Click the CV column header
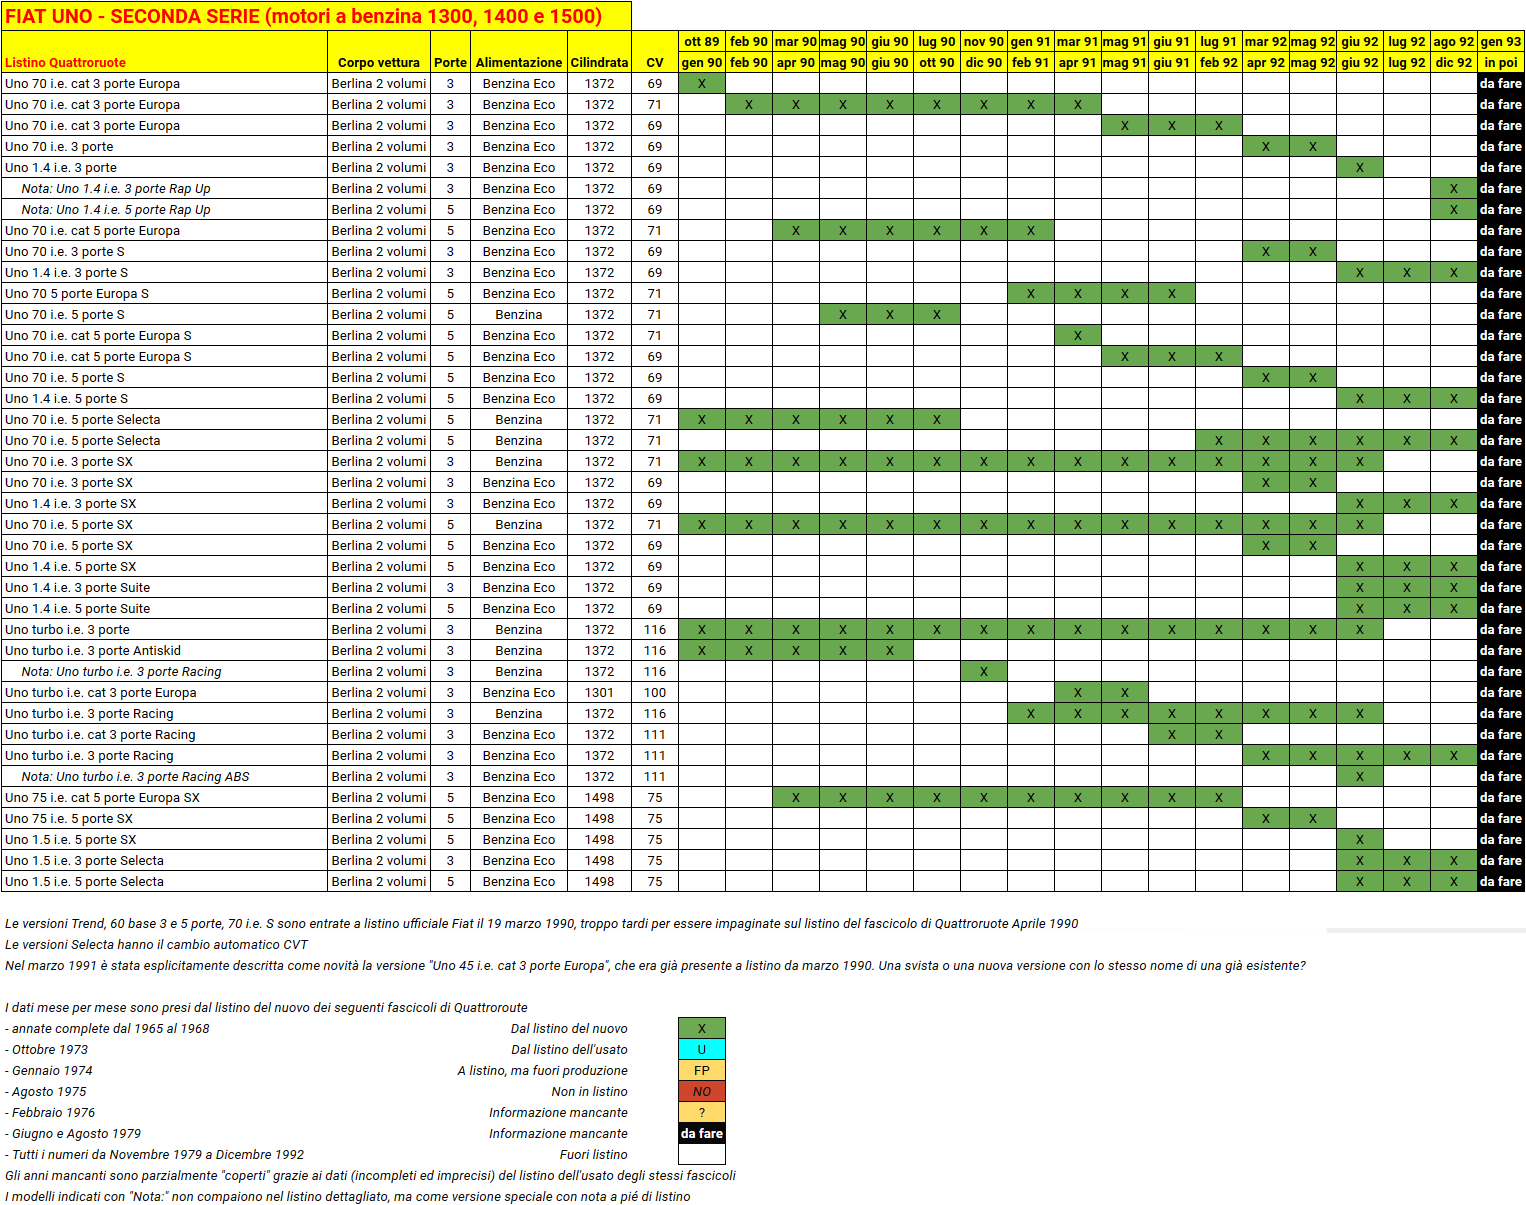The width and height of the screenshot is (1526, 1205). pyautogui.click(x=655, y=52)
